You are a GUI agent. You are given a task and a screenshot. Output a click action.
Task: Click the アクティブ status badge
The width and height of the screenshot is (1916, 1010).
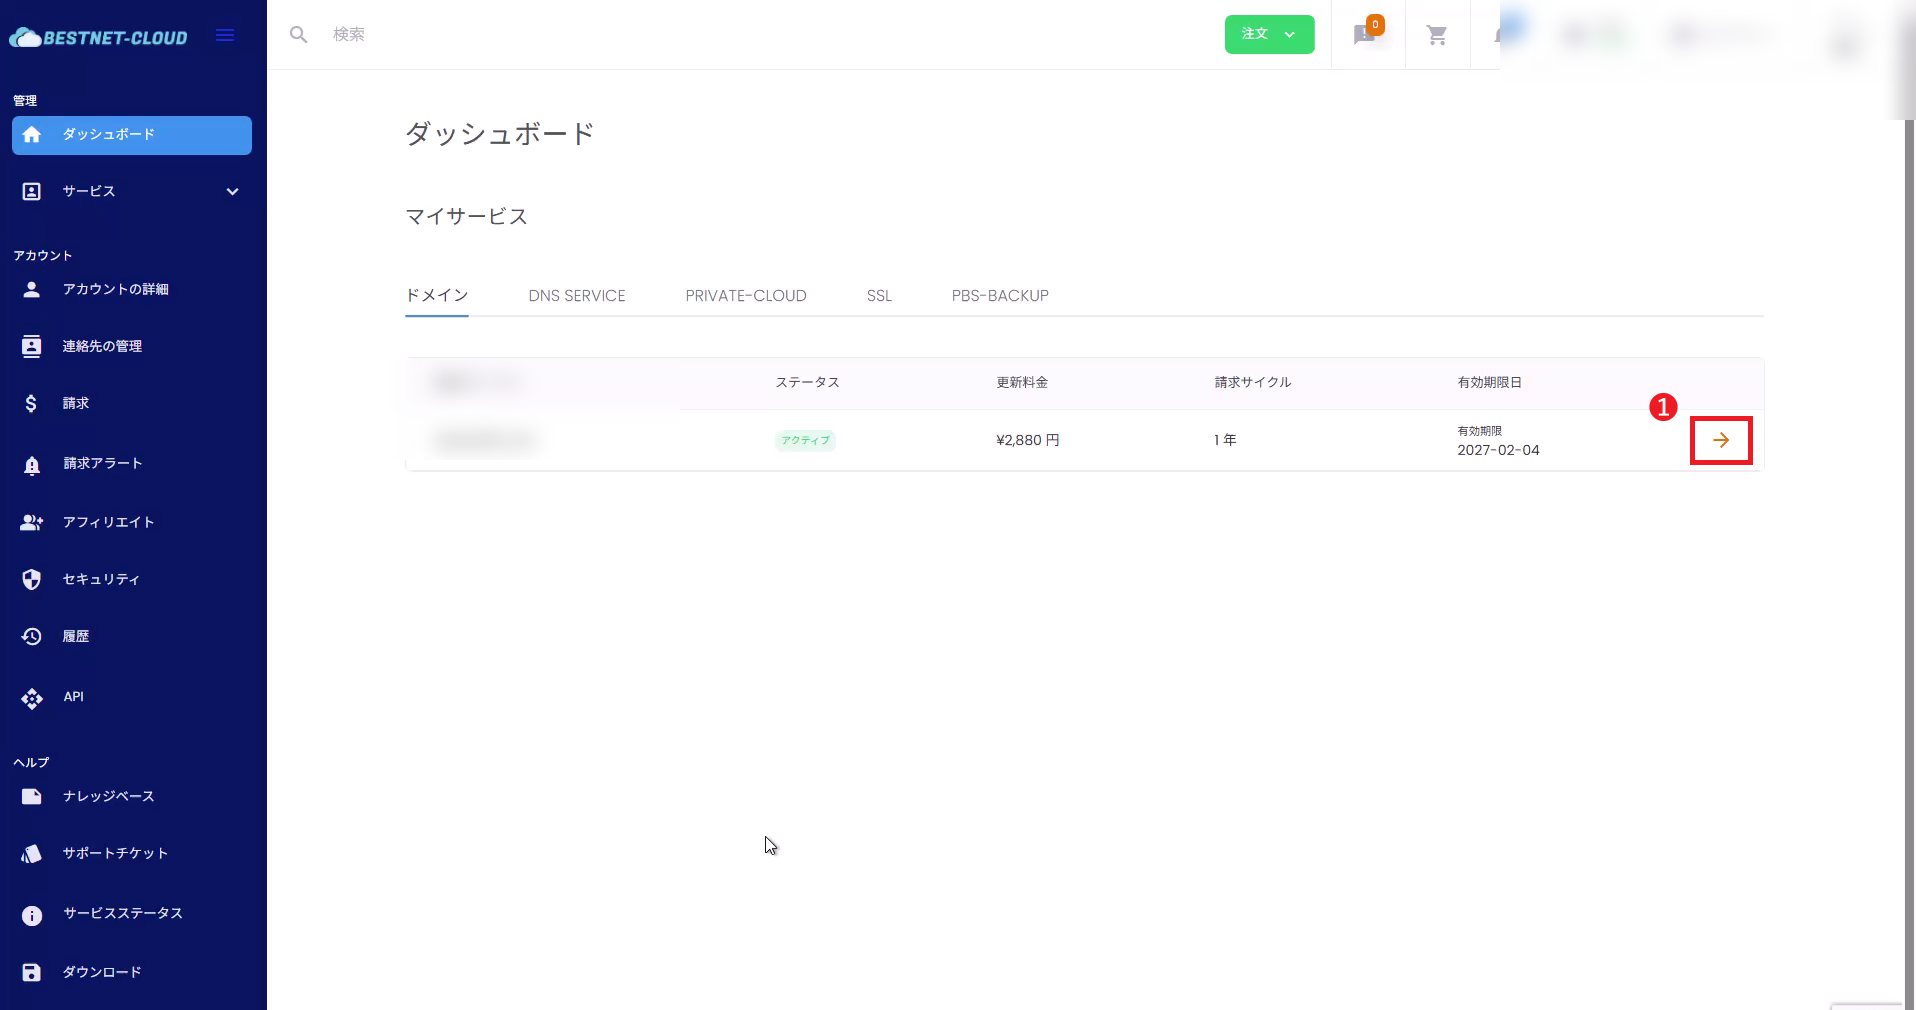point(805,441)
